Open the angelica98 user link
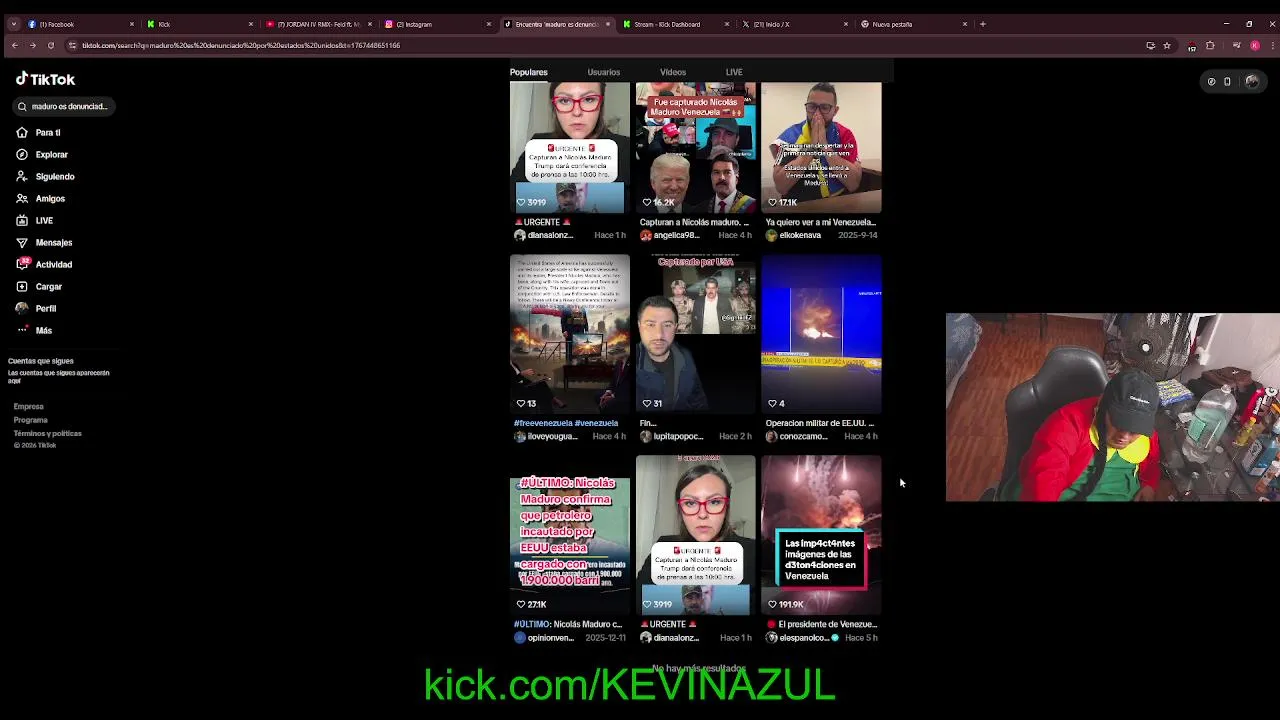 tap(676, 235)
